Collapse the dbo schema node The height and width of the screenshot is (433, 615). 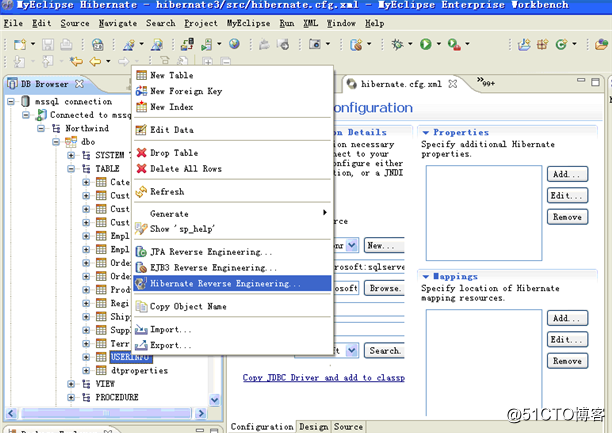[56, 142]
